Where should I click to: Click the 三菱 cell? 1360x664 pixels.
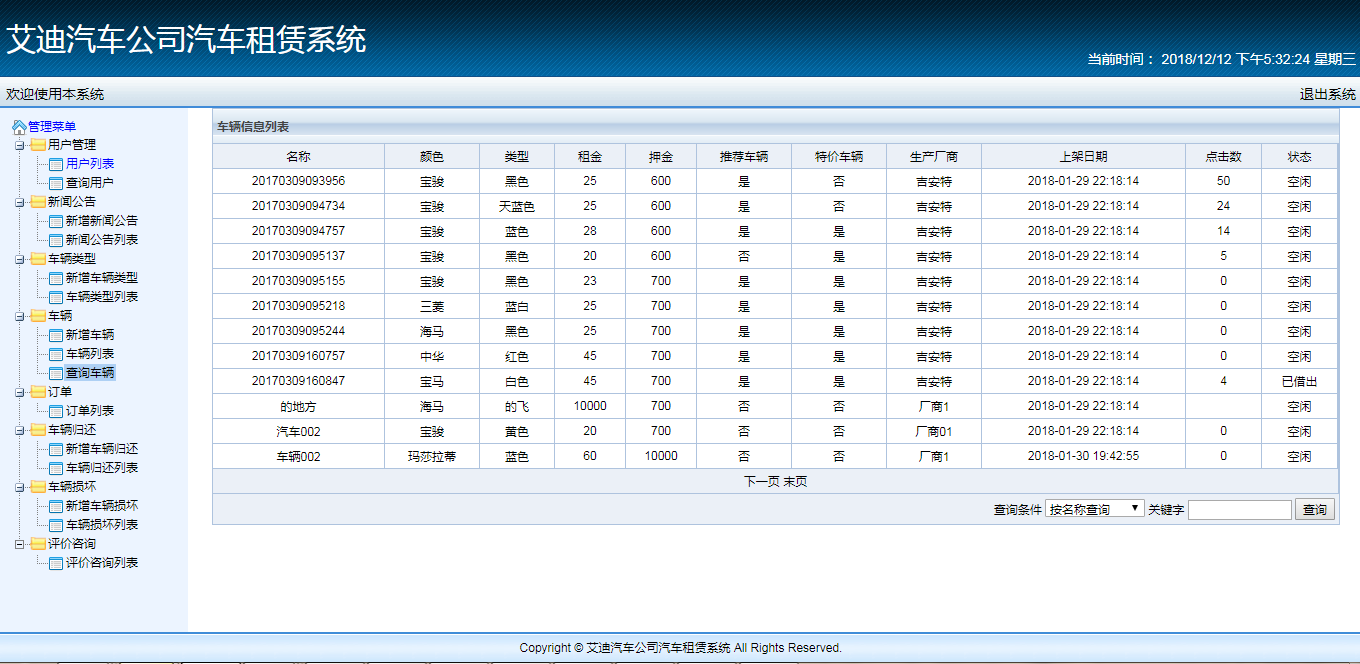[x=432, y=306]
